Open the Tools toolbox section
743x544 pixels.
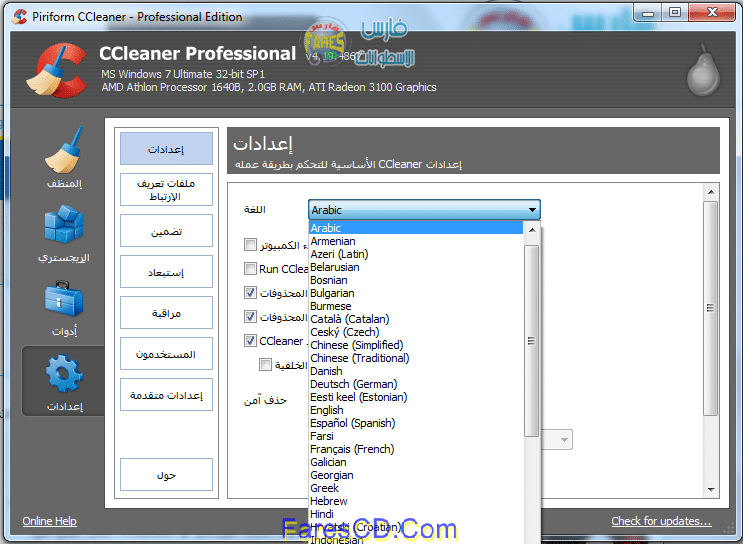click(64, 307)
